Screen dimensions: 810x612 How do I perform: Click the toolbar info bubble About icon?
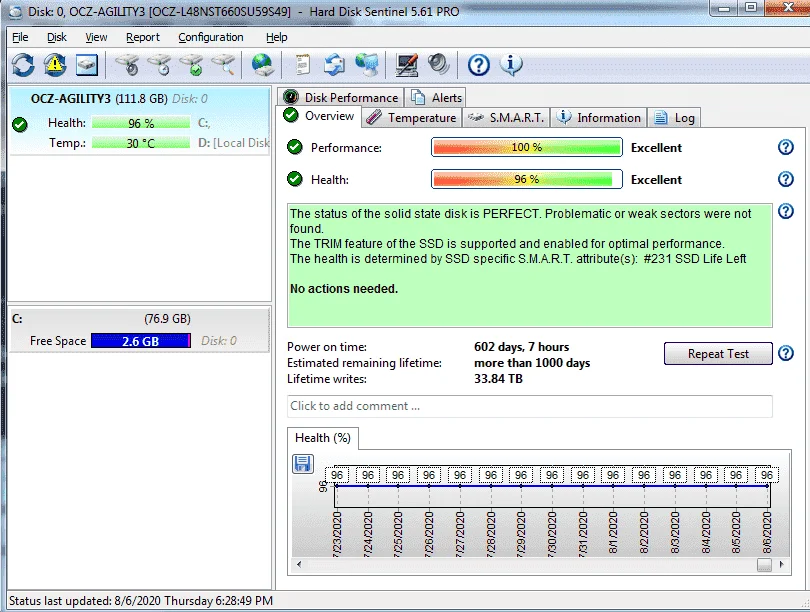511,65
